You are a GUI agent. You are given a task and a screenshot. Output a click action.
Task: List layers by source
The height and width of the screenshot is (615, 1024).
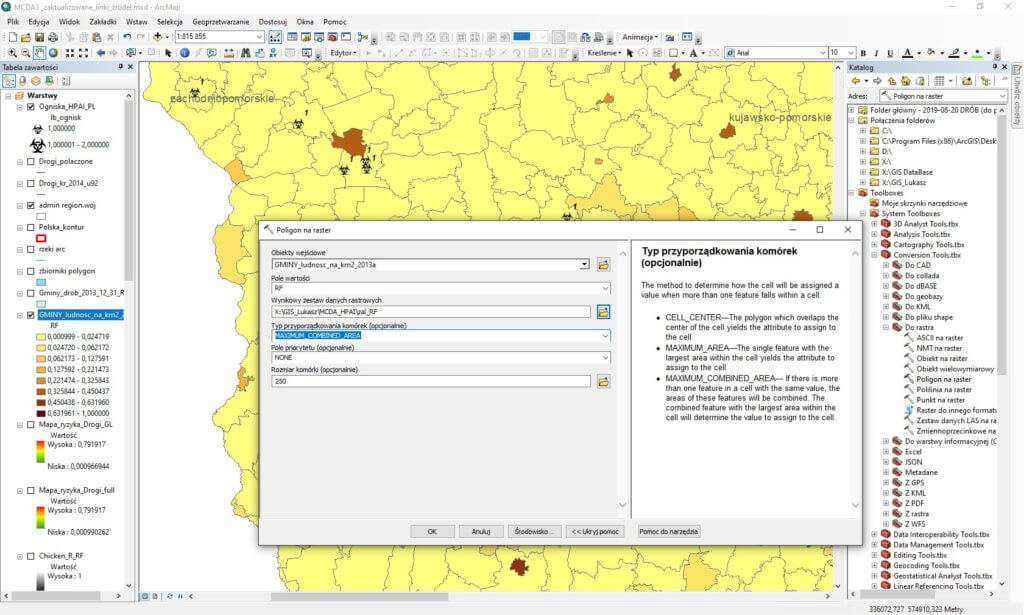tap(23, 81)
